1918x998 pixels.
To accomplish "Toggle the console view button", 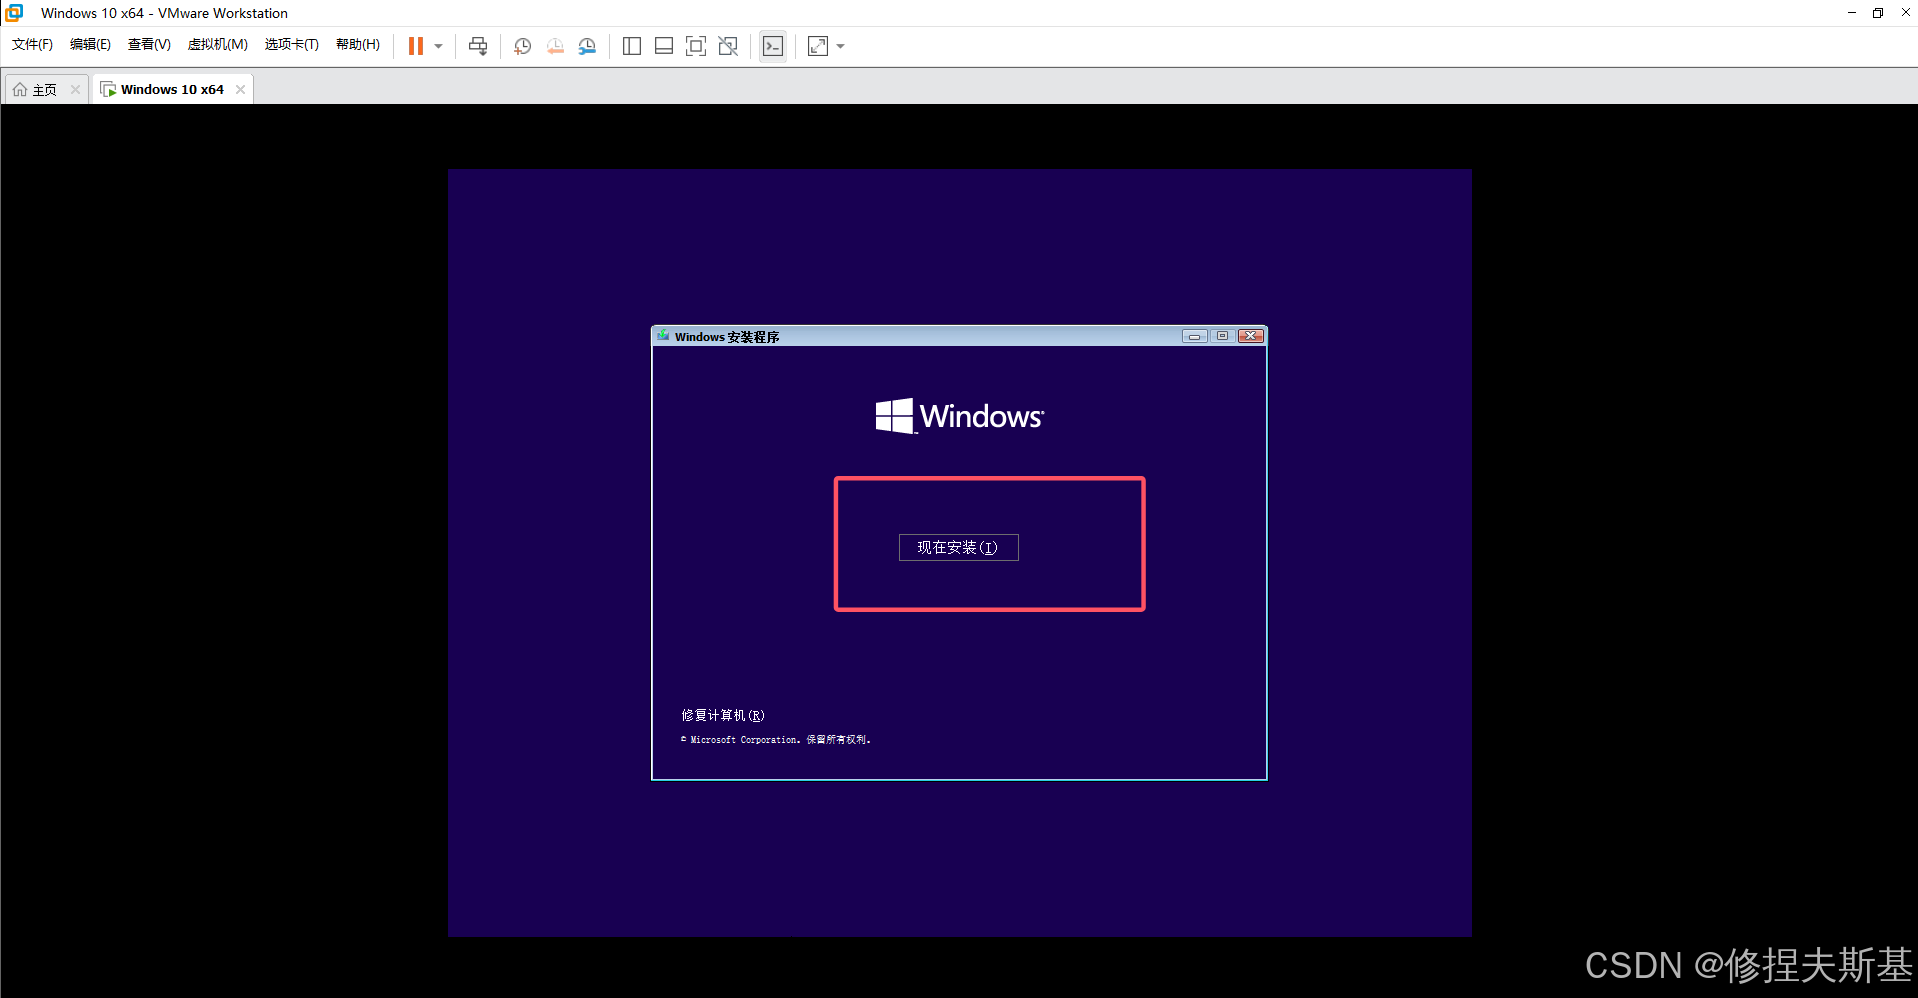I will click(x=773, y=46).
